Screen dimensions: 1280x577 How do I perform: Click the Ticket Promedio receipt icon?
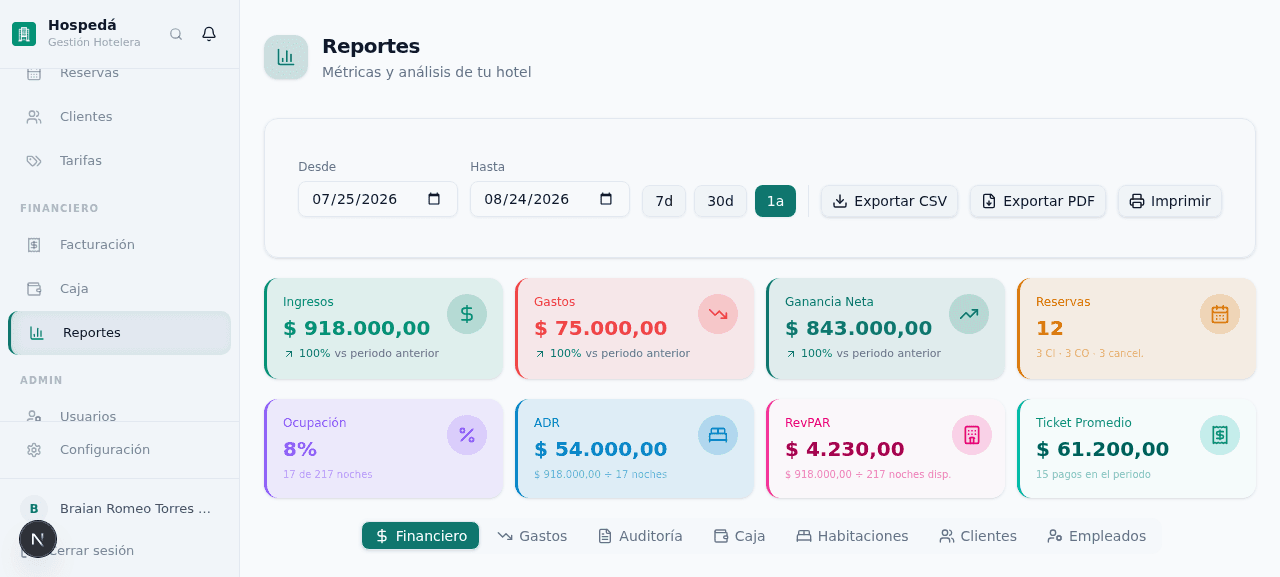tap(1220, 435)
